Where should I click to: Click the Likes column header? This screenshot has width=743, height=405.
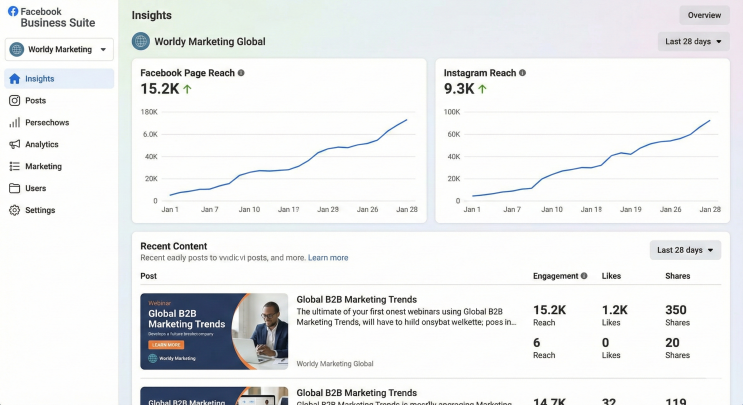[611, 276]
